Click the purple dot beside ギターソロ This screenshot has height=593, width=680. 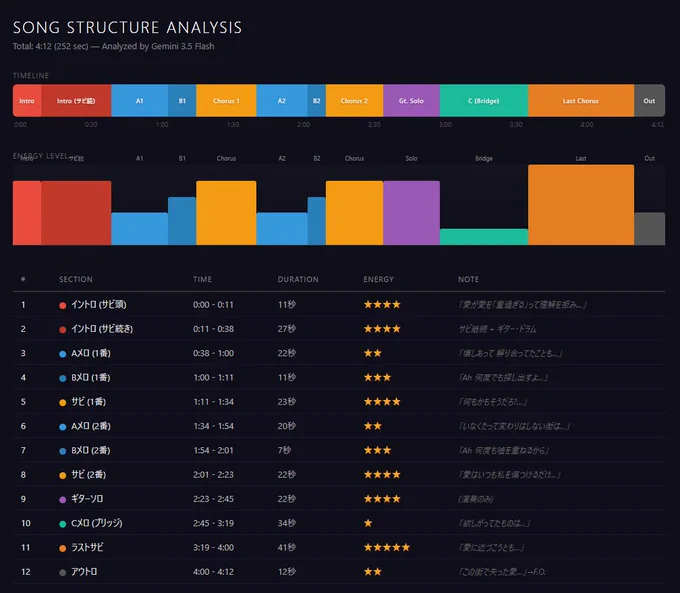tap(62, 500)
